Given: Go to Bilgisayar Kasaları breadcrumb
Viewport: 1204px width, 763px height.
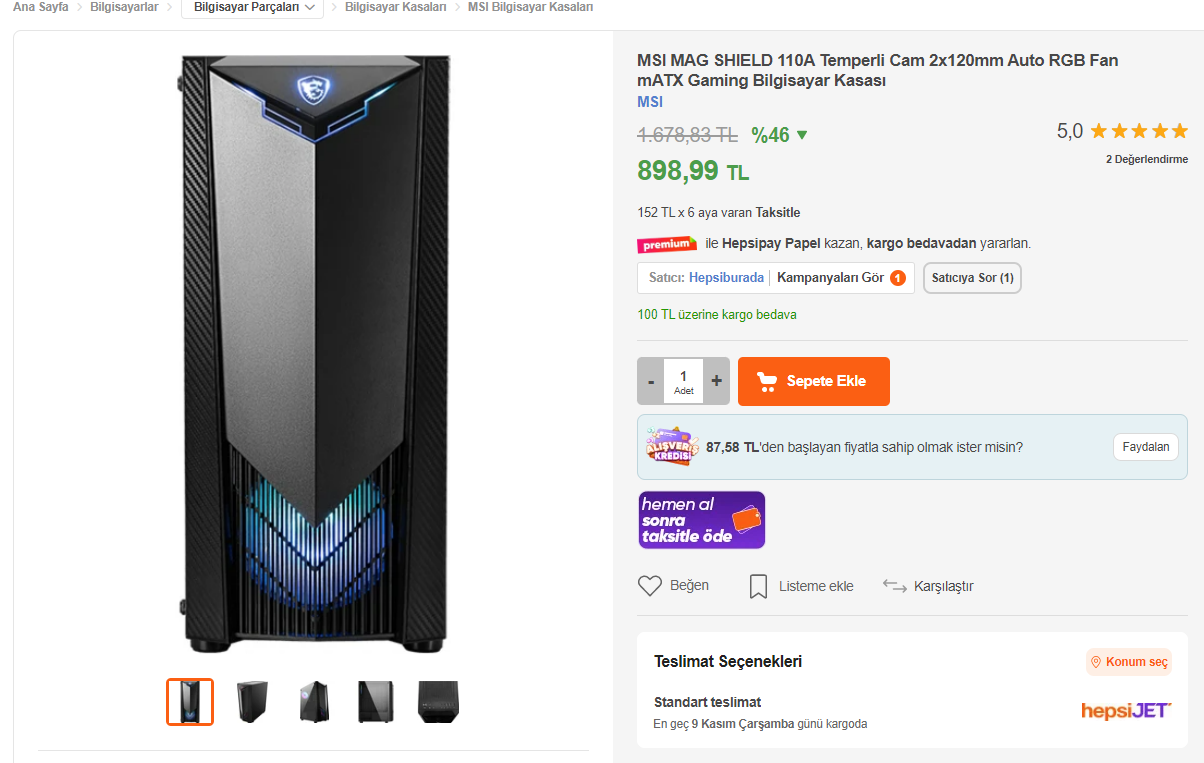Looking at the screenshot, I should [395, 7].
